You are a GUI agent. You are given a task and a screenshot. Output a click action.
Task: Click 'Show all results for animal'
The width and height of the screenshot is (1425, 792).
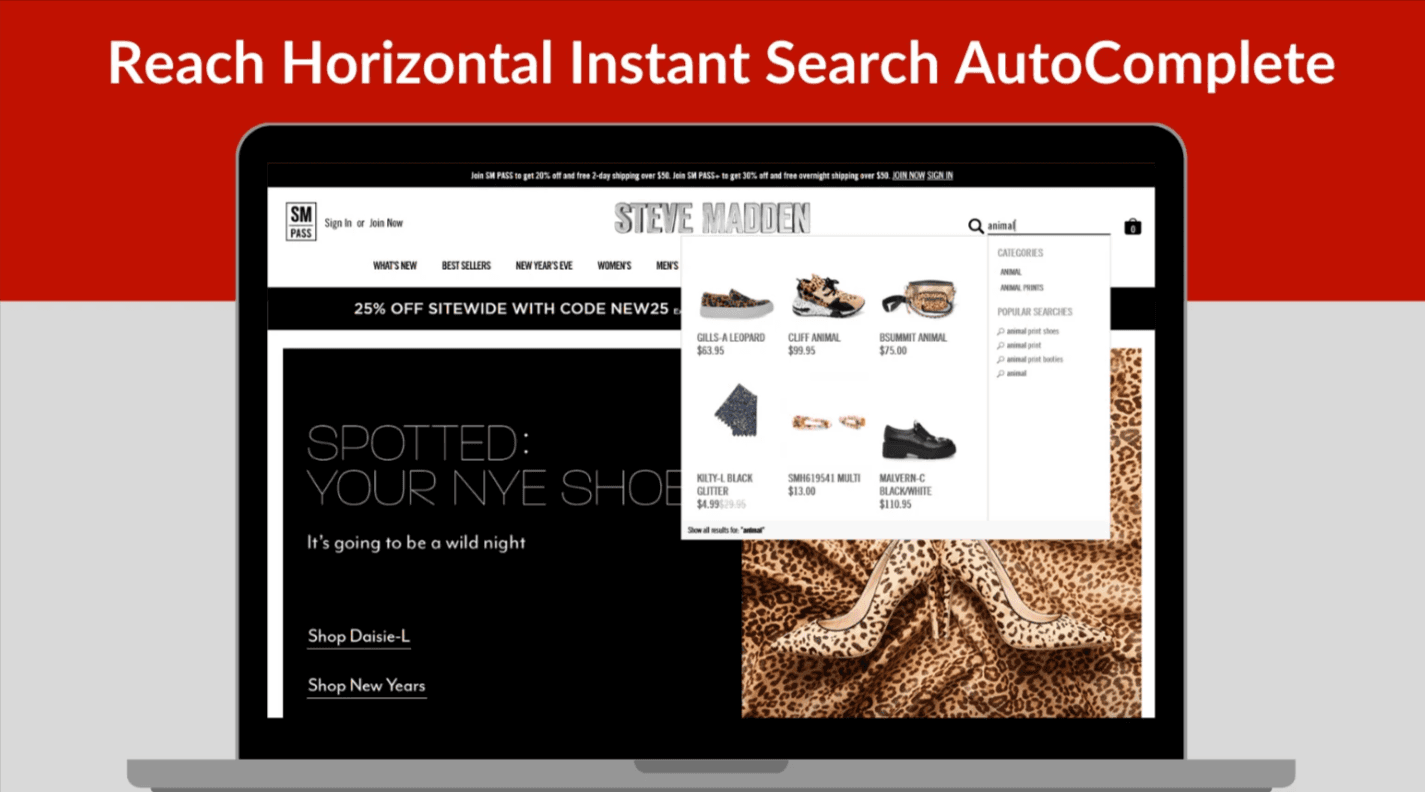pos(726,529)
